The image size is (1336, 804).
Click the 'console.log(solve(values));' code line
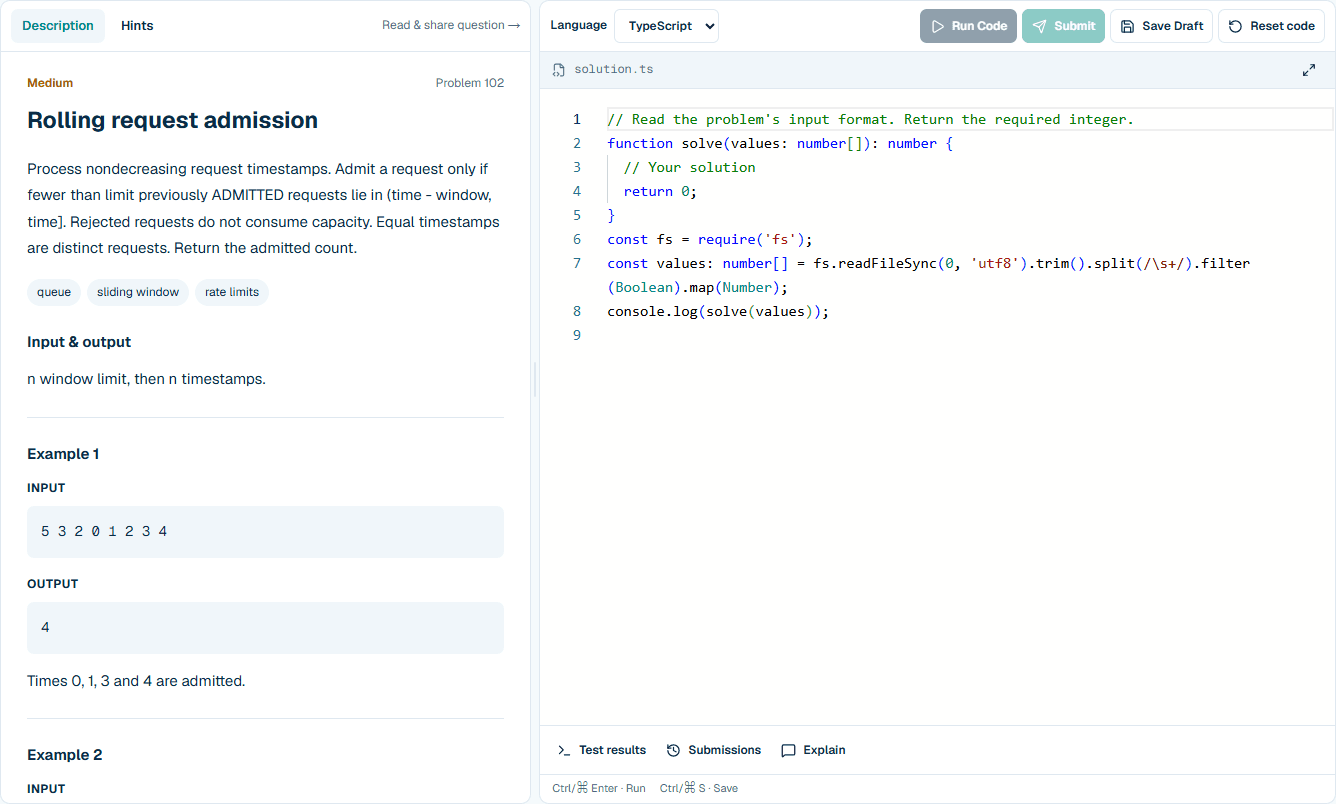718,311
